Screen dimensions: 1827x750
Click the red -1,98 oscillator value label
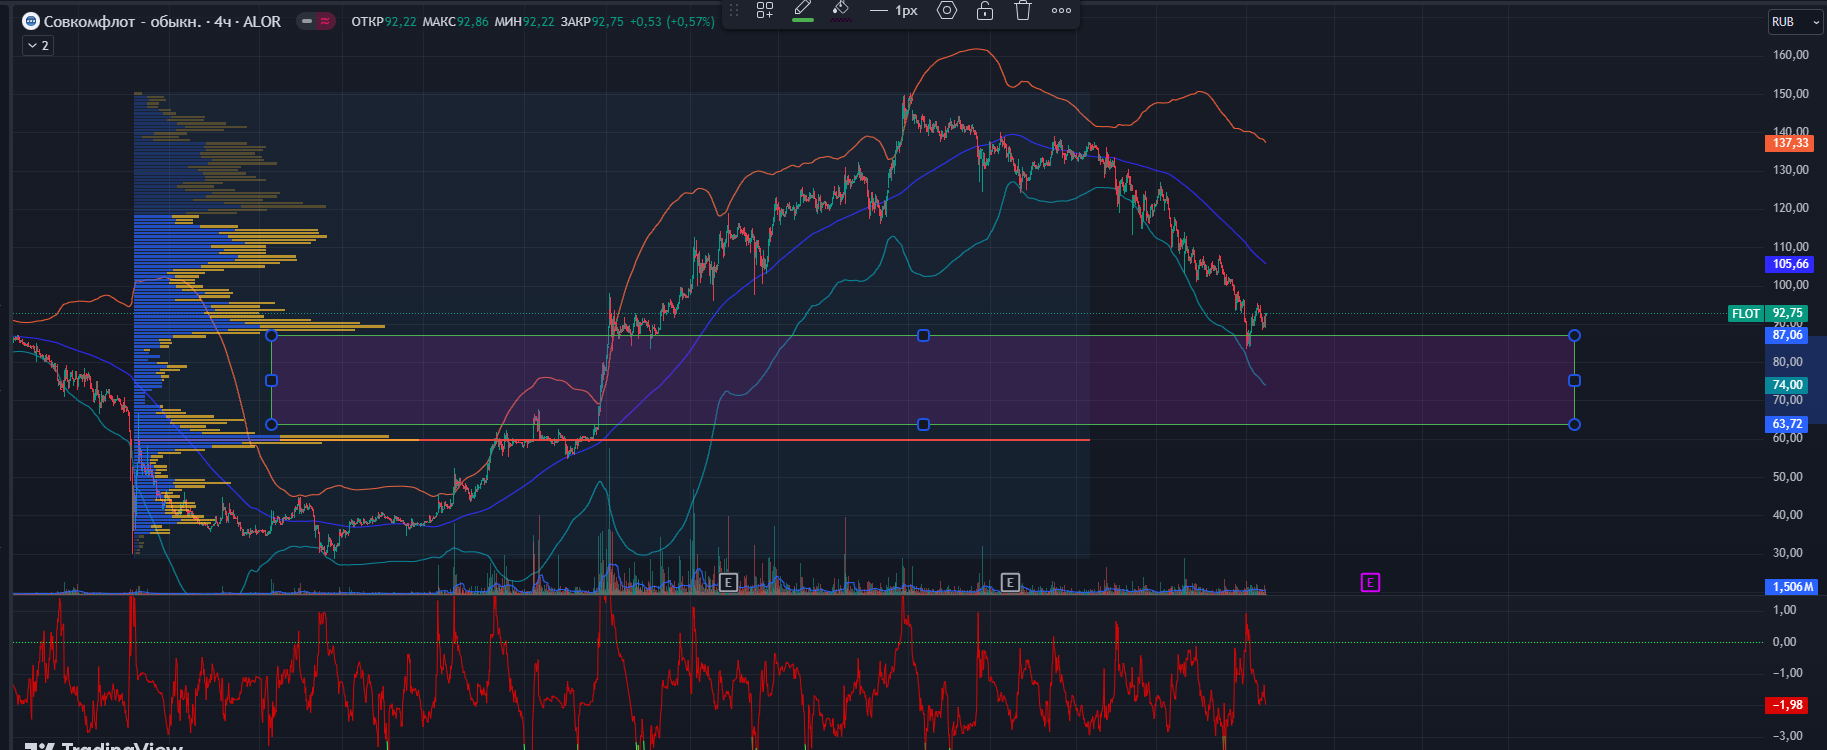[1787, 705]
